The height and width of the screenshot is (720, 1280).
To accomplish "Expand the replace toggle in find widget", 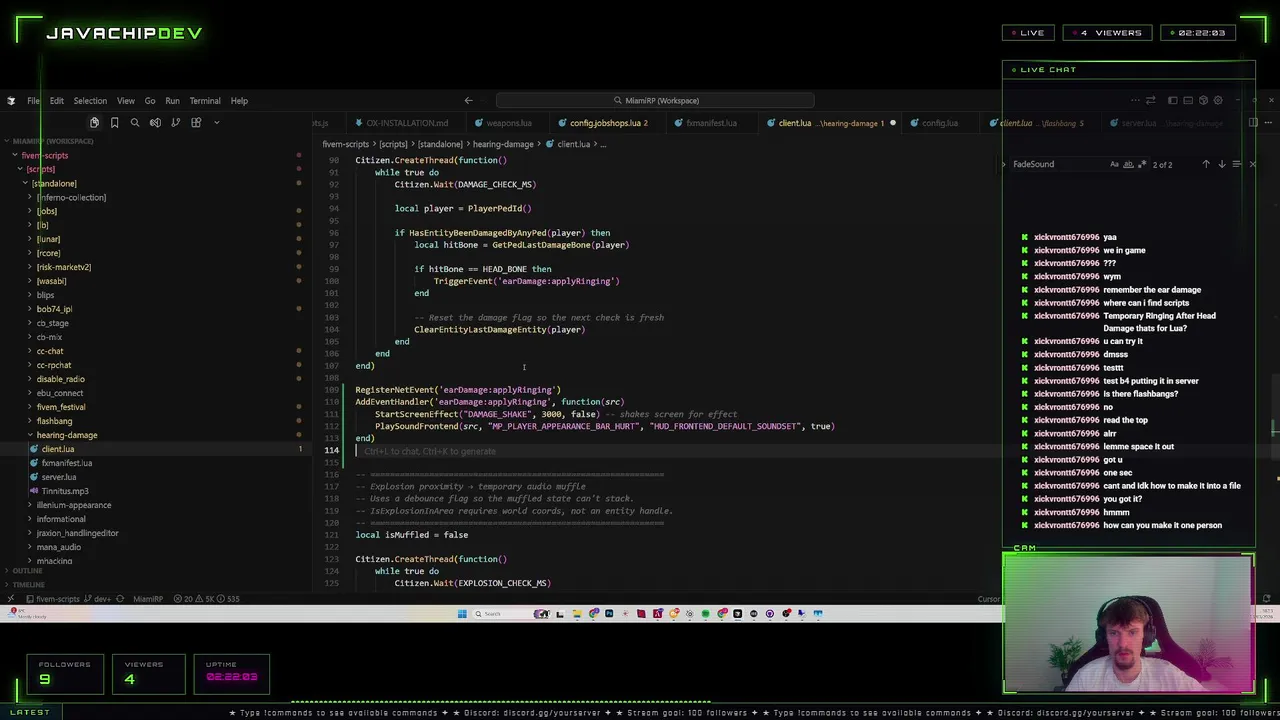I will [1004, 164].
